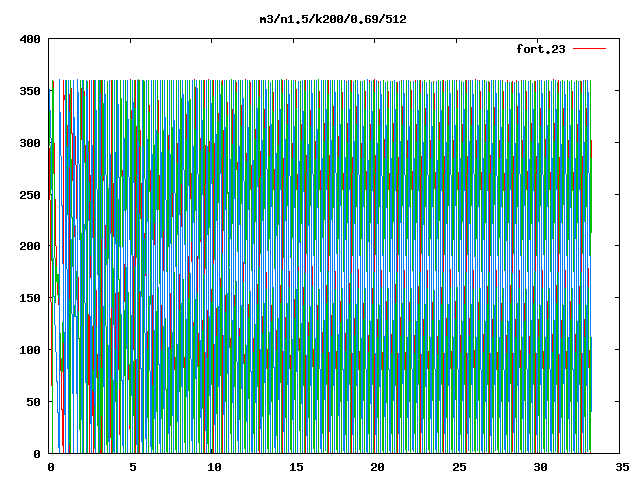The width and height of the screenshot is (640, 480).
Task: Click the x-axis label 20
Action: tap(377, 467)
